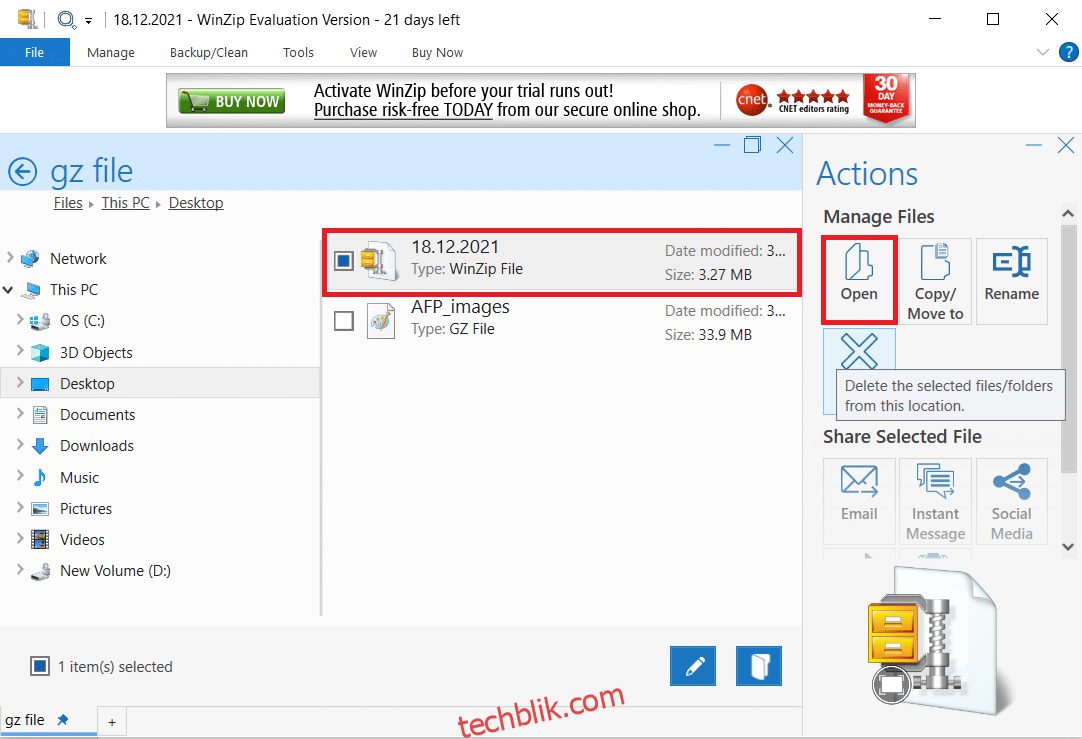Check the AFP_images file checkbox
This screenshot has height=739, width=1082.
click(x=344, y=321)
